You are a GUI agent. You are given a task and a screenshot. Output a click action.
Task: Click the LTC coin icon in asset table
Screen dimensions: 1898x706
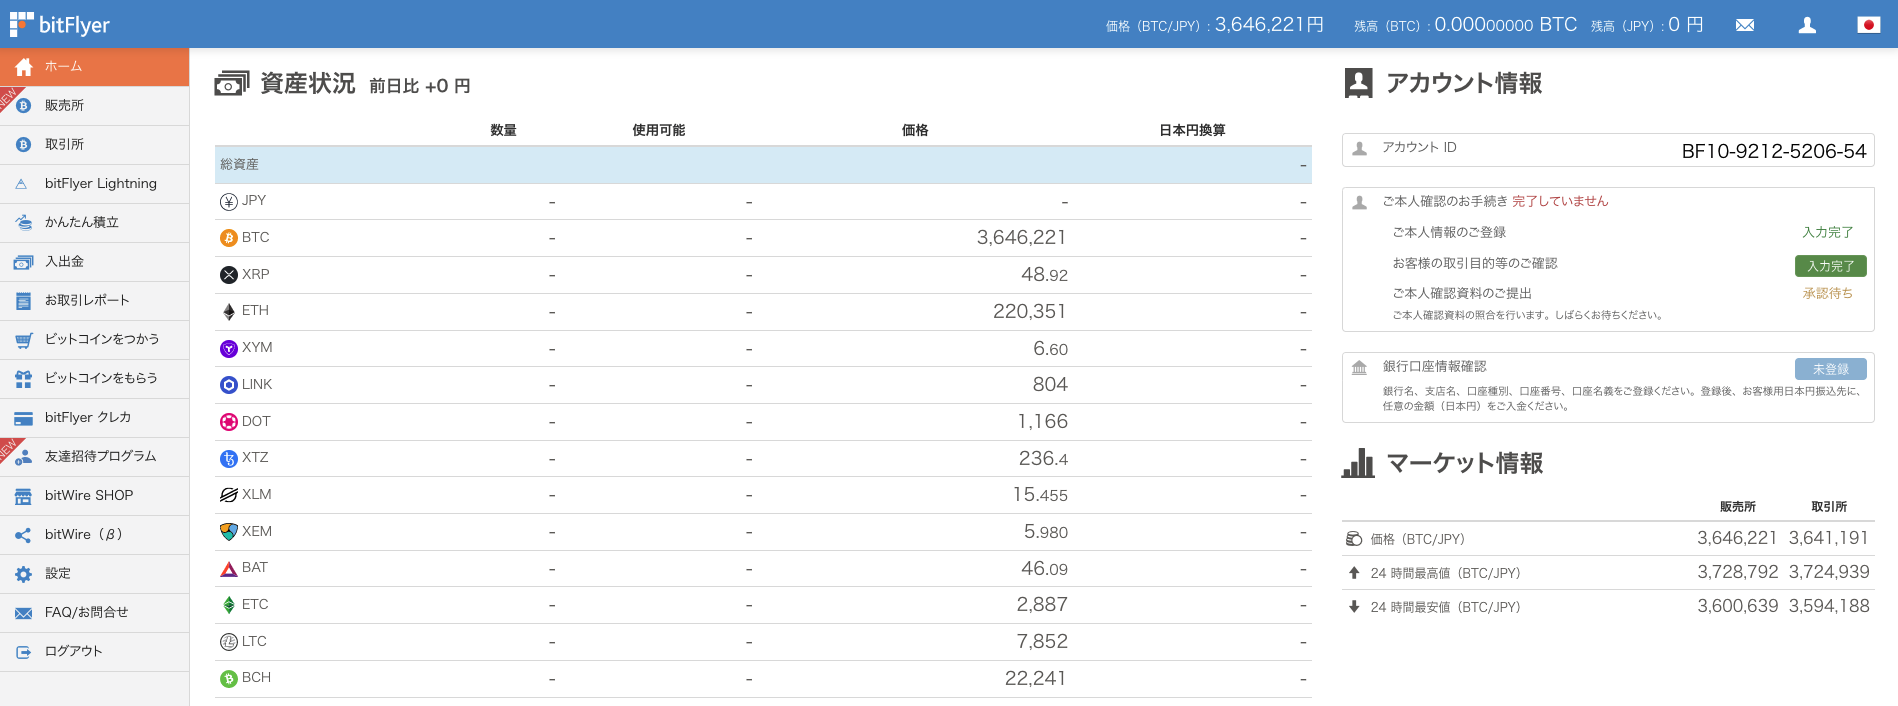point(229,642)
